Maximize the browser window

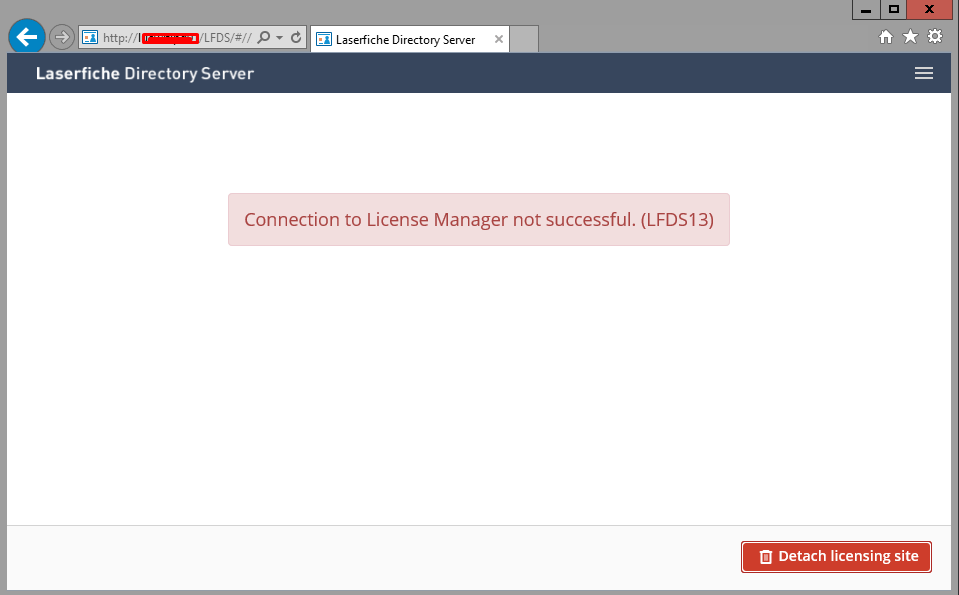click(894, 10)
